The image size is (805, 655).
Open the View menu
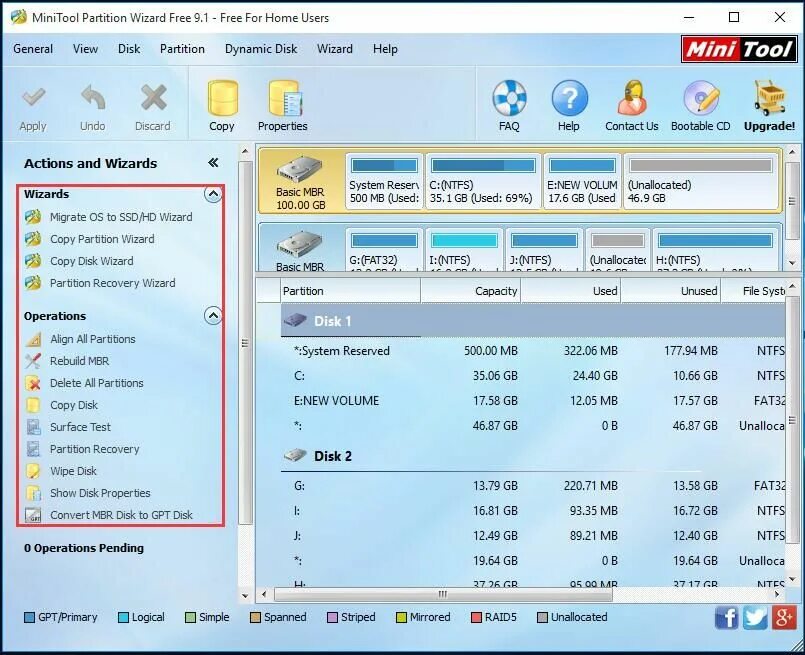point(85,49)
